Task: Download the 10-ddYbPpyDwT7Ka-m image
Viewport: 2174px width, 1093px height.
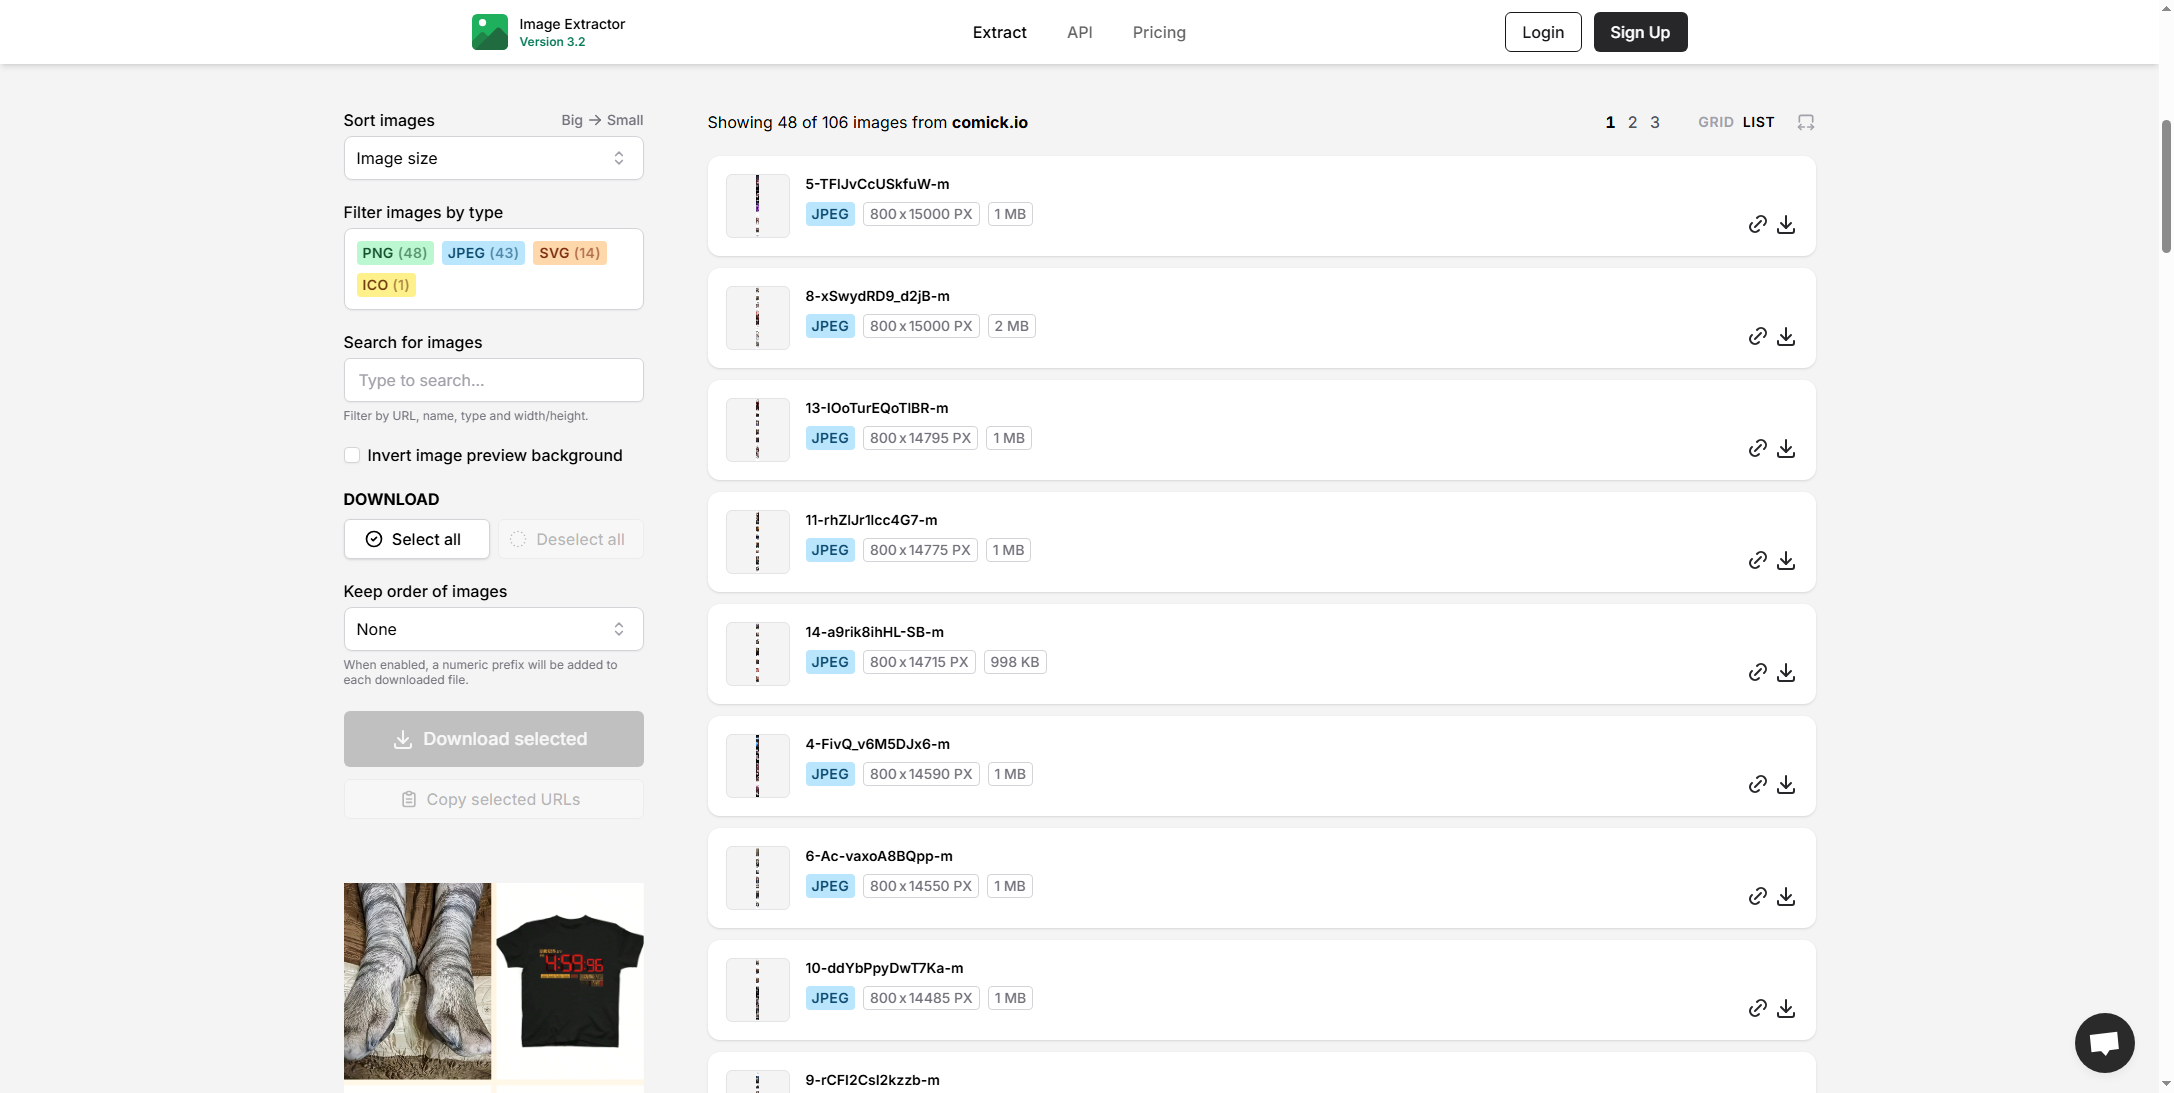Action: (1786, 1008)
